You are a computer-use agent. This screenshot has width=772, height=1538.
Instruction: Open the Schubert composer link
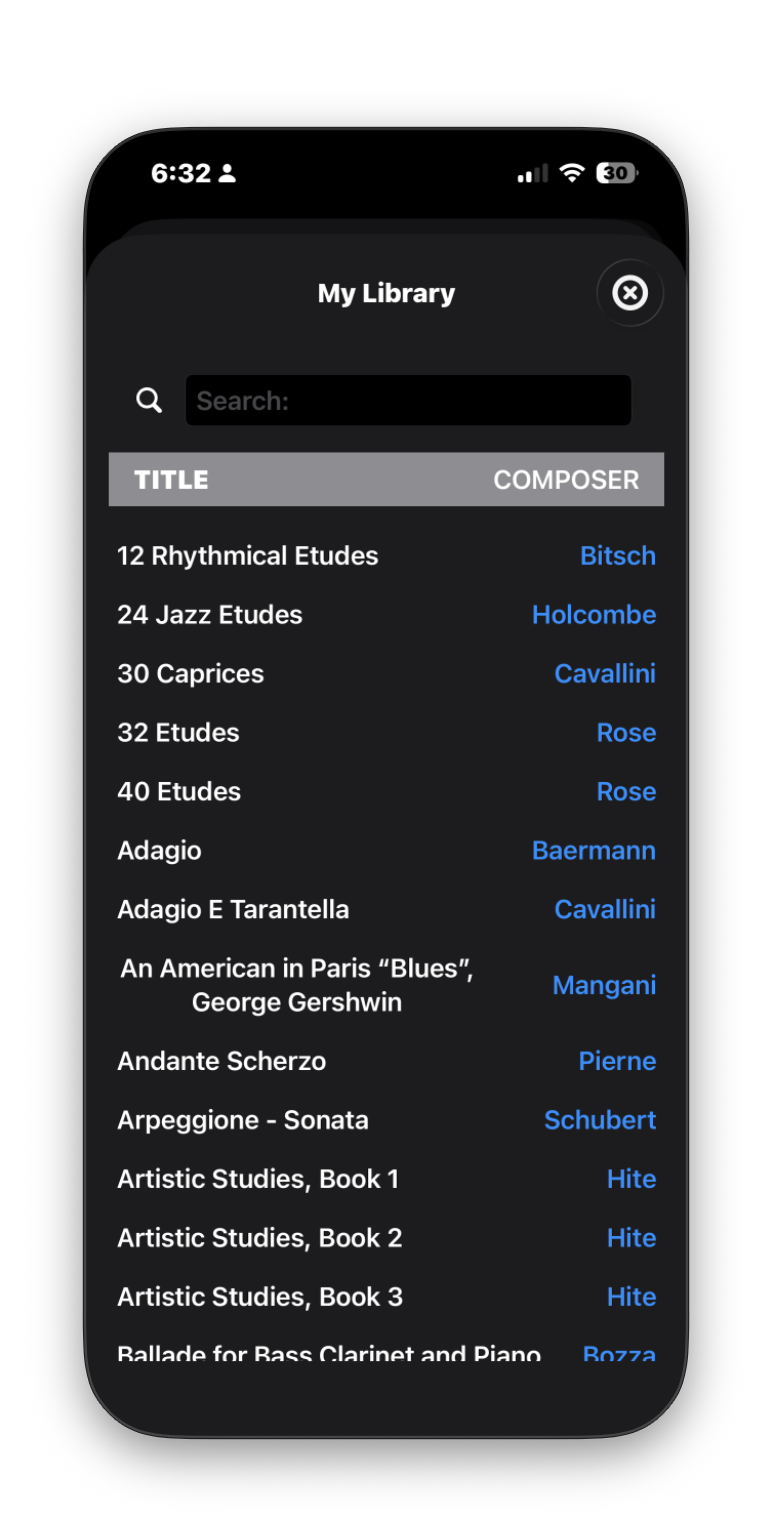(x=600, y=1120)
